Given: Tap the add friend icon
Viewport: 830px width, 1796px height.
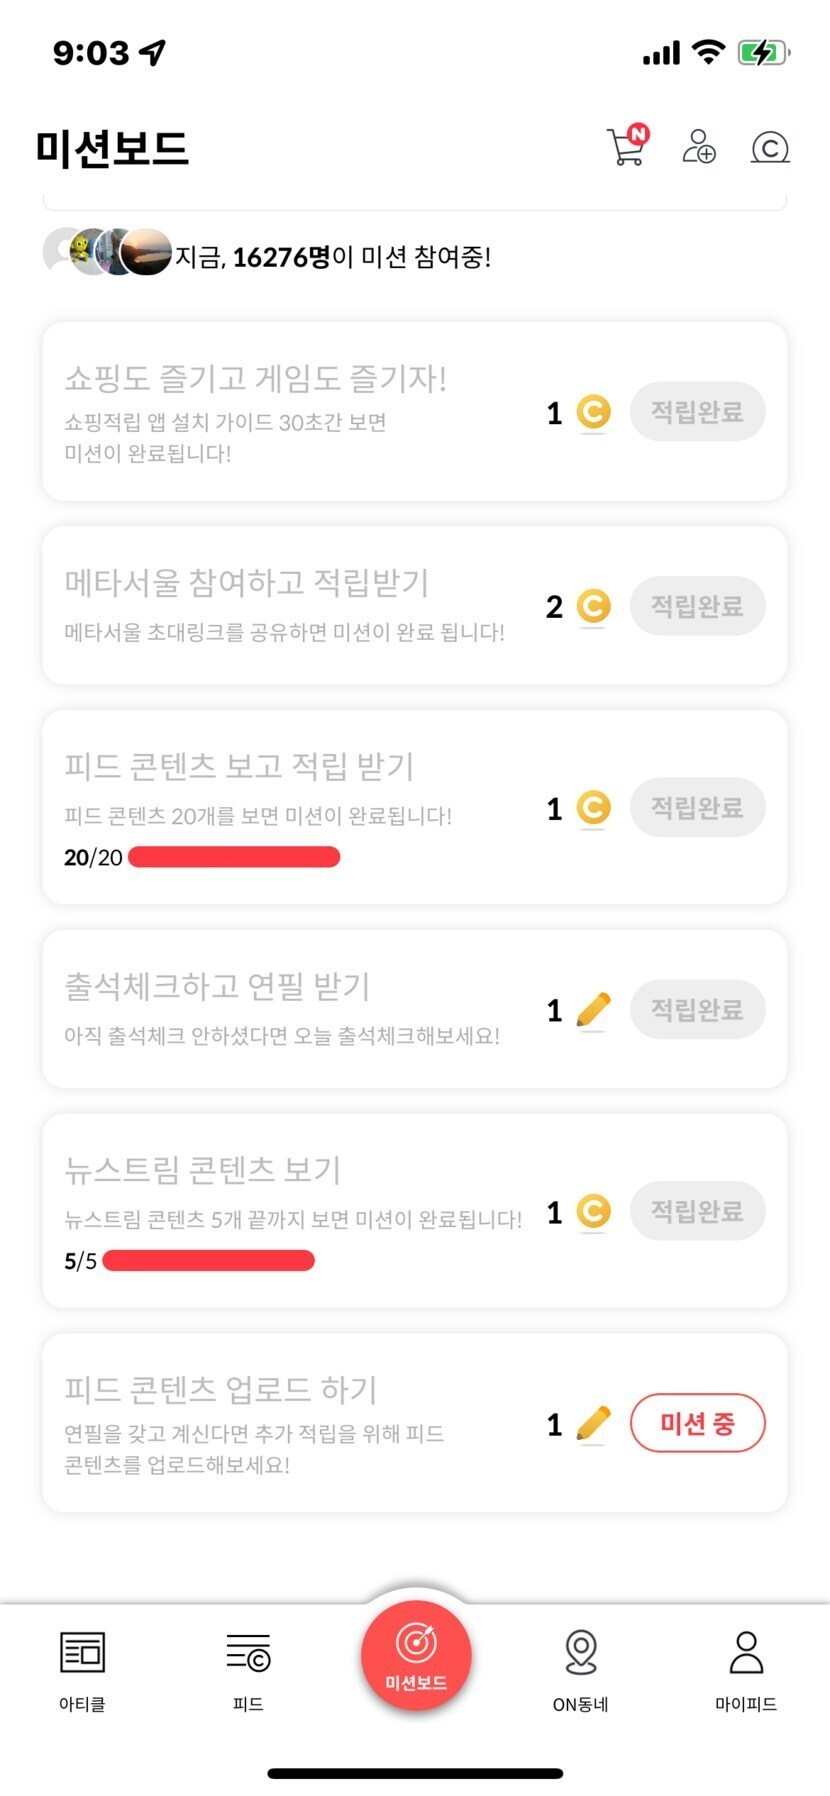Looking at the screenshot, I should point(698,147).
